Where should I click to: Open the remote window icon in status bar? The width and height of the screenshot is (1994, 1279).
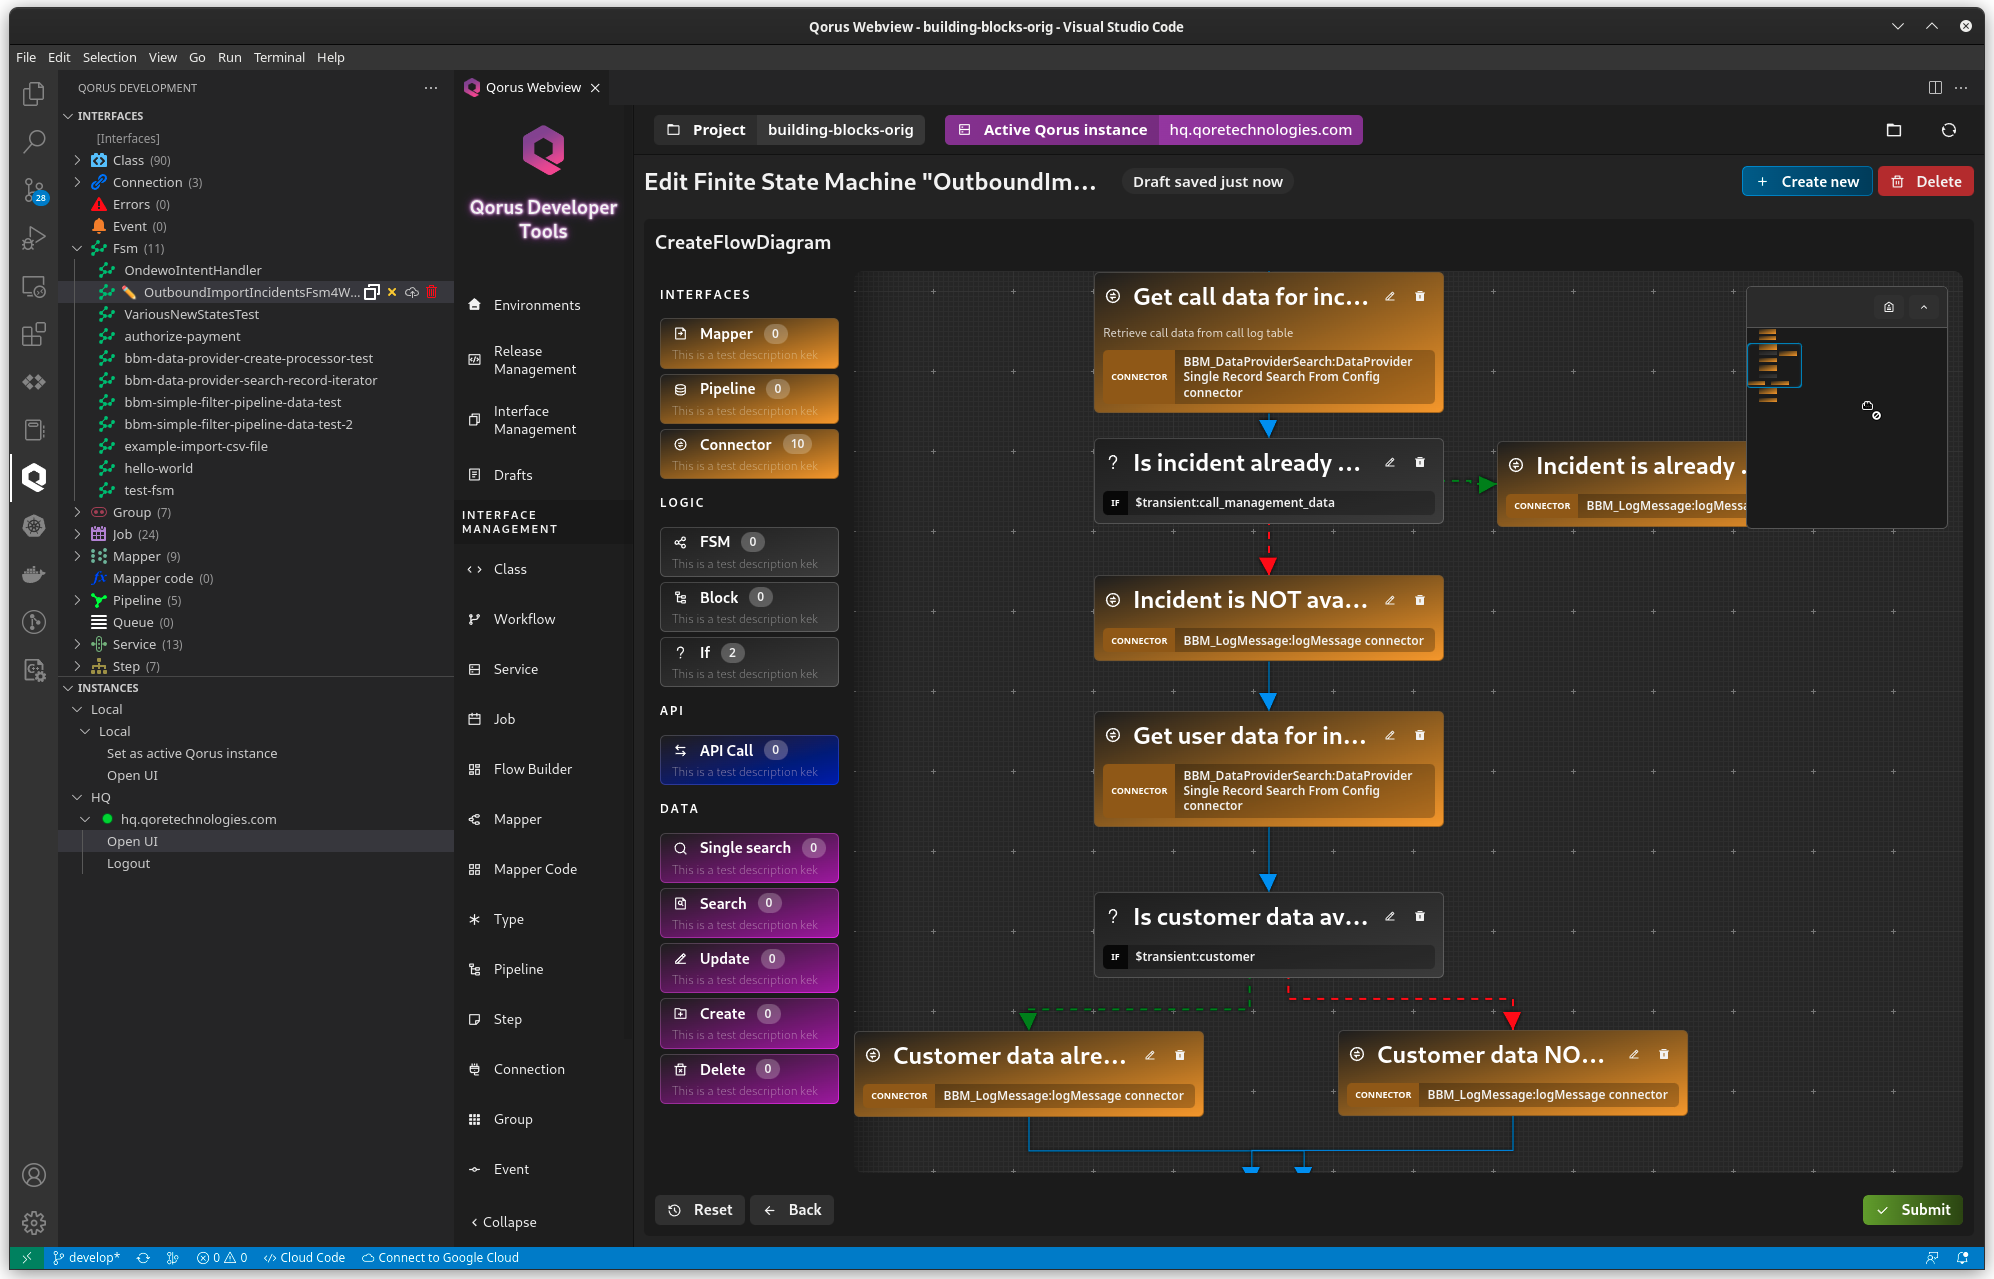(x=27, y=1258)
